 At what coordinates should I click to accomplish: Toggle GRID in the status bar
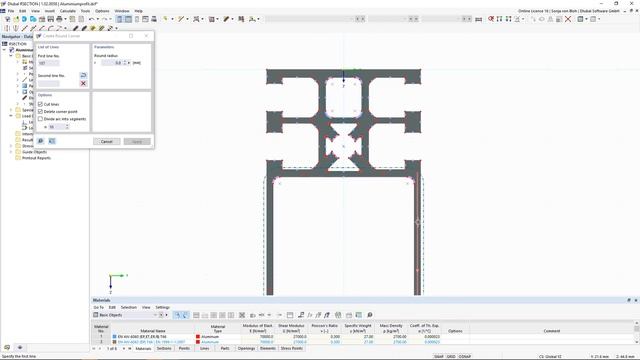point(451,356)
